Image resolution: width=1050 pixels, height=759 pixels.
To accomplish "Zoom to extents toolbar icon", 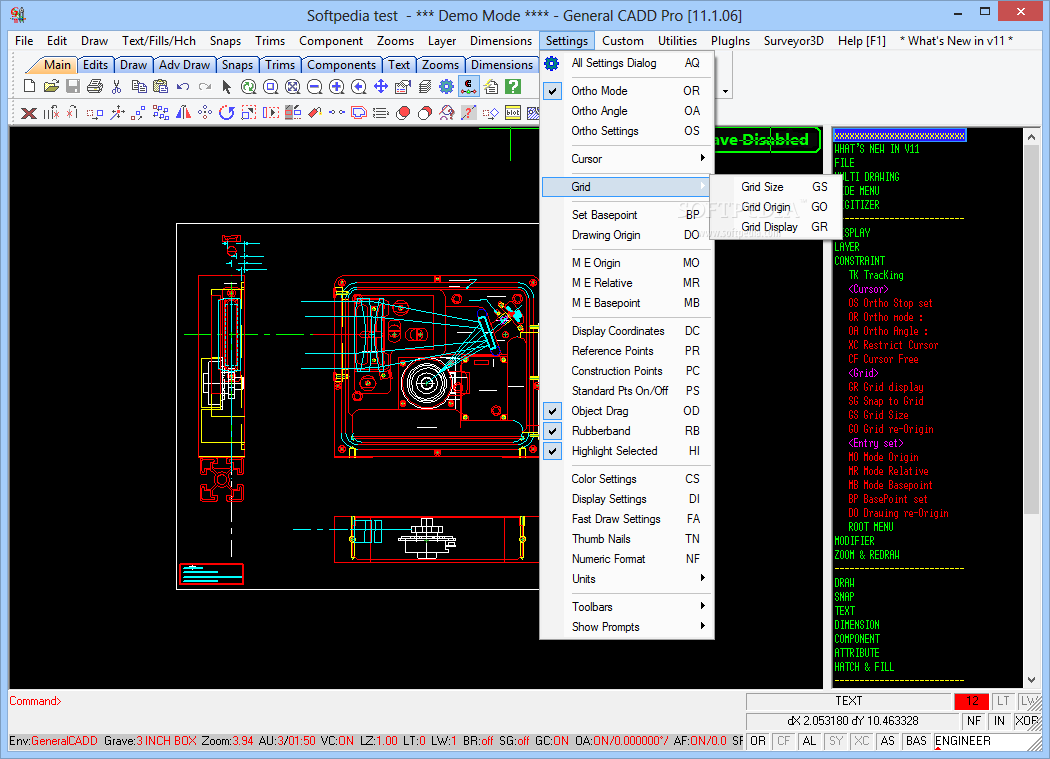I will pyautogui.click(x=293, y=86).
